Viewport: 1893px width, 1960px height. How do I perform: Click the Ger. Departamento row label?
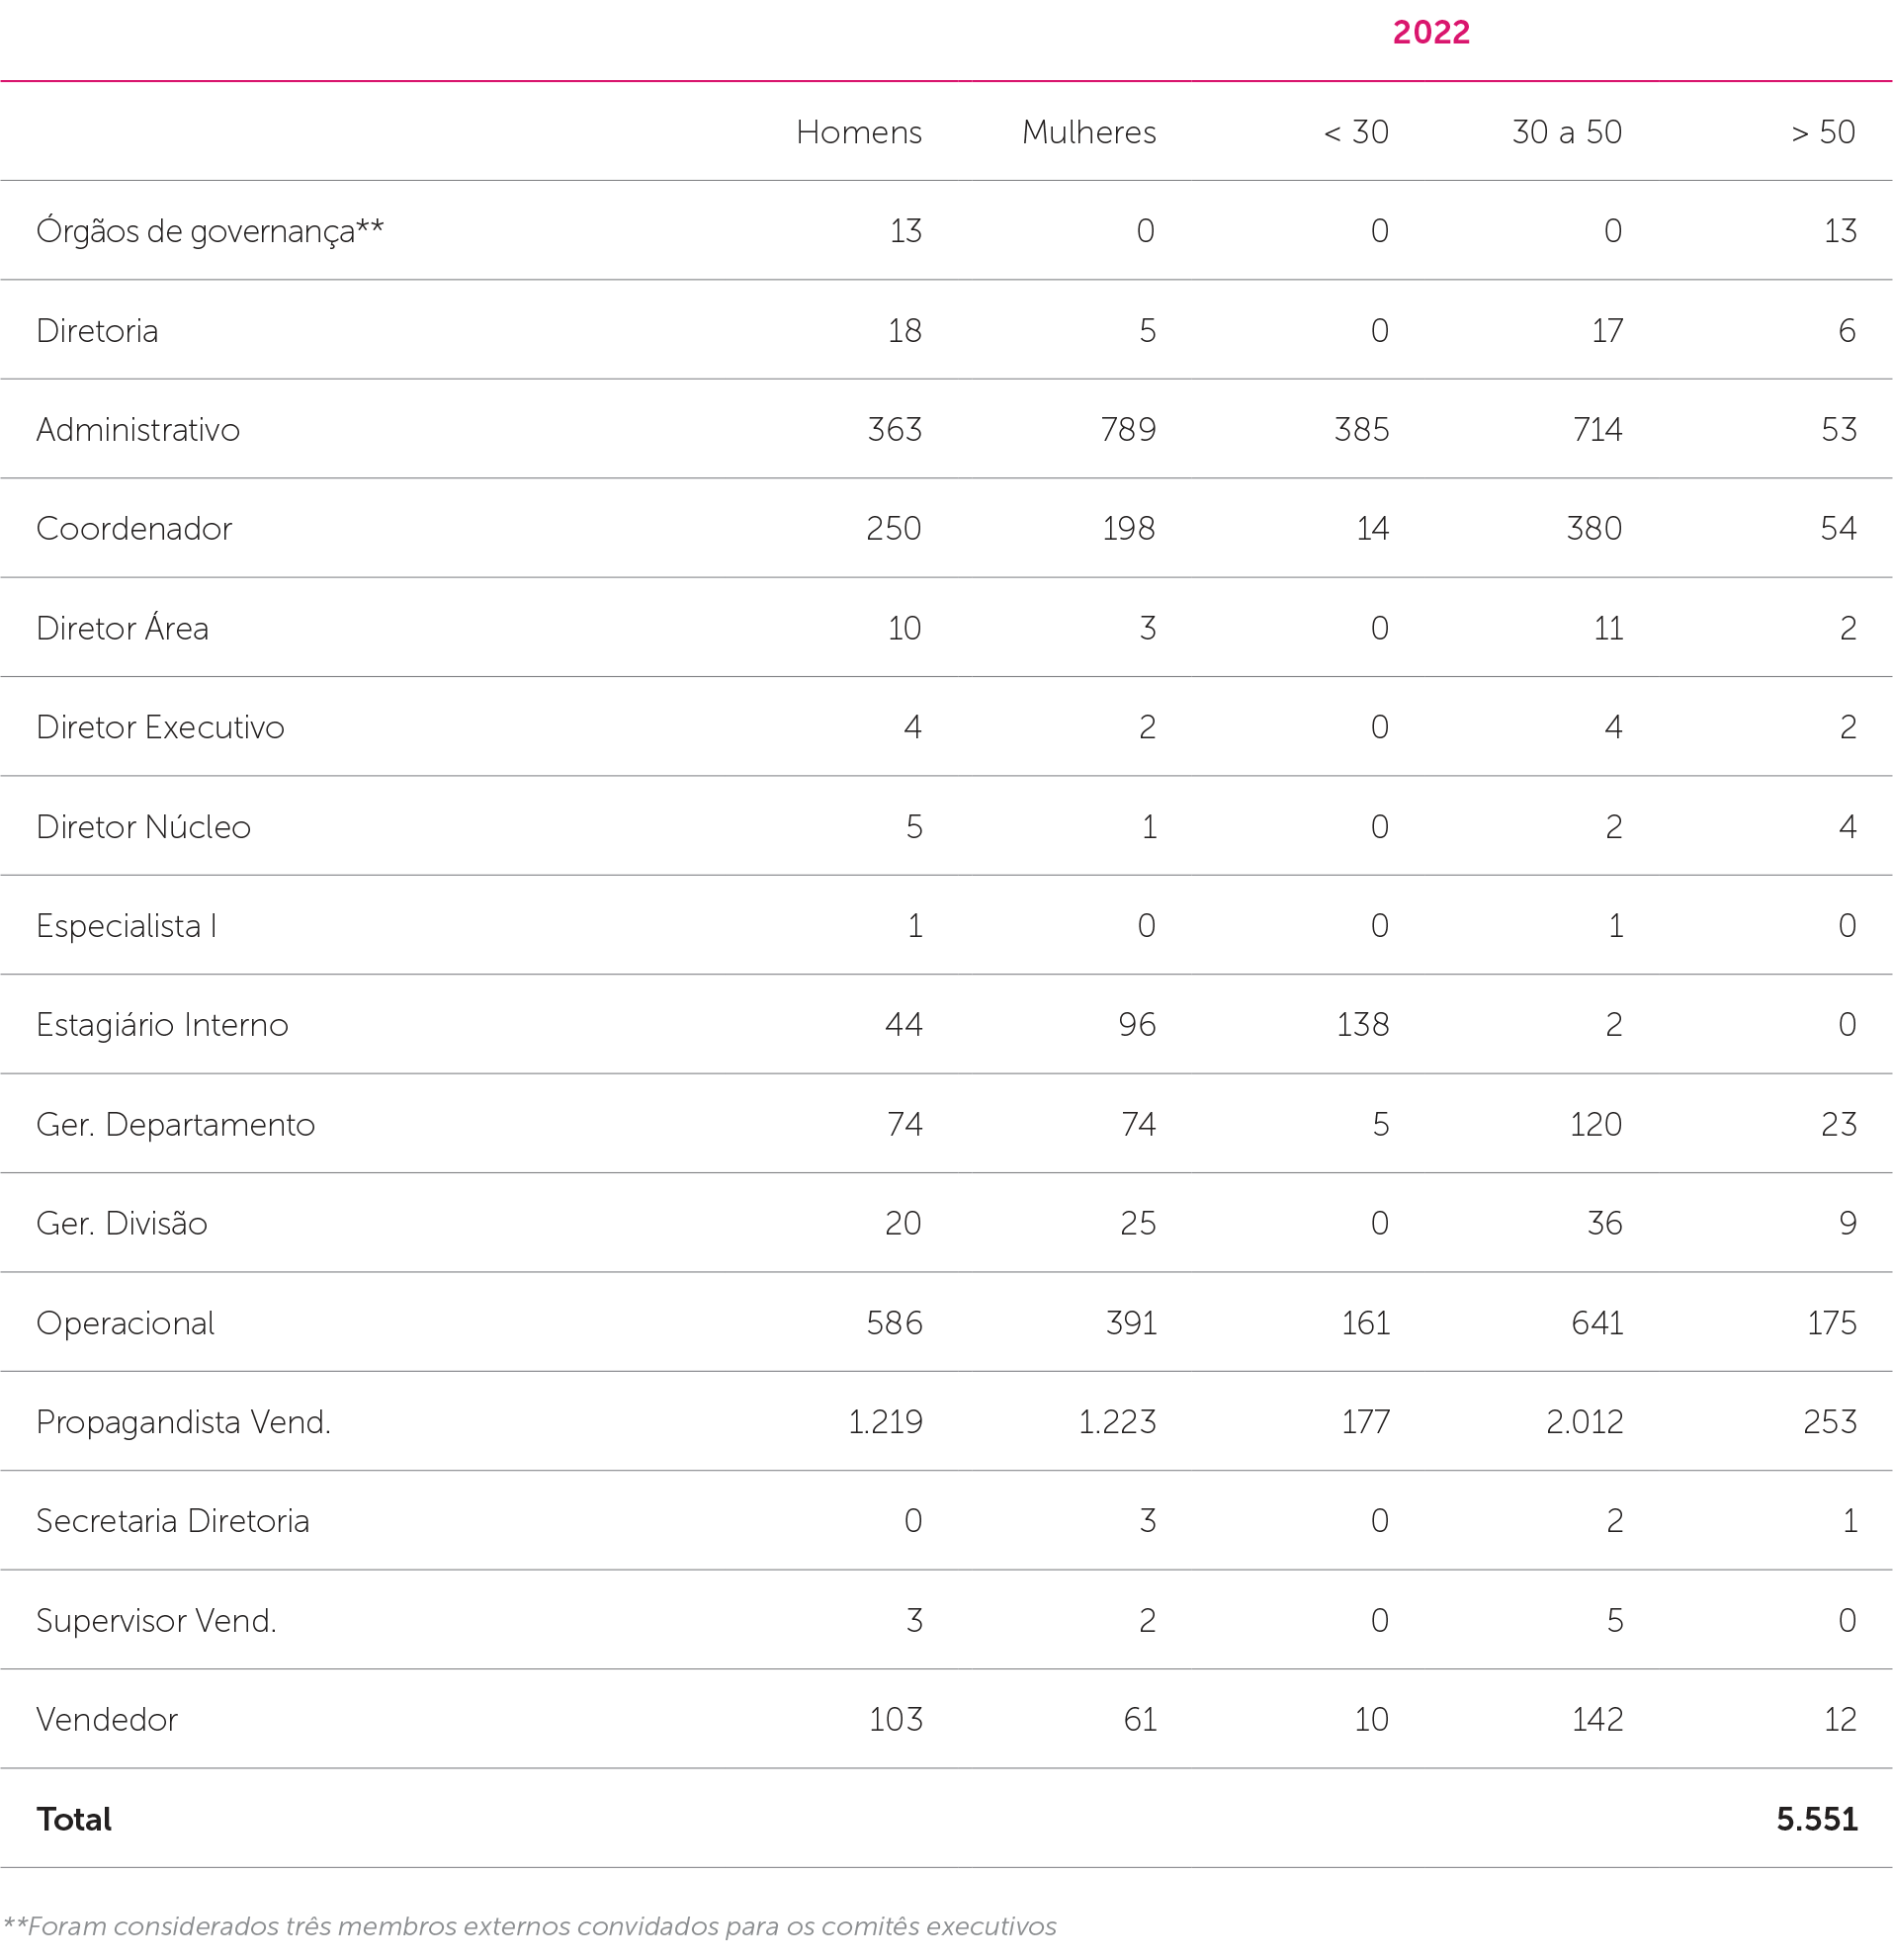175,1125
